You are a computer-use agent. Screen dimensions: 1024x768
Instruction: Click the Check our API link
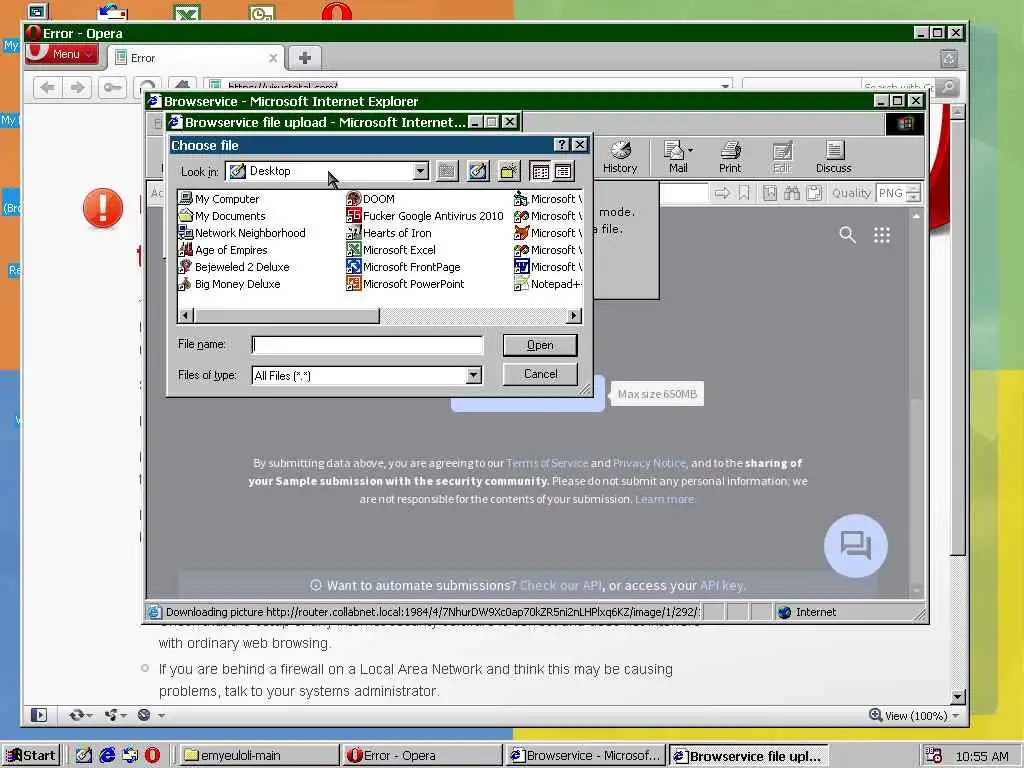[561, 585]
